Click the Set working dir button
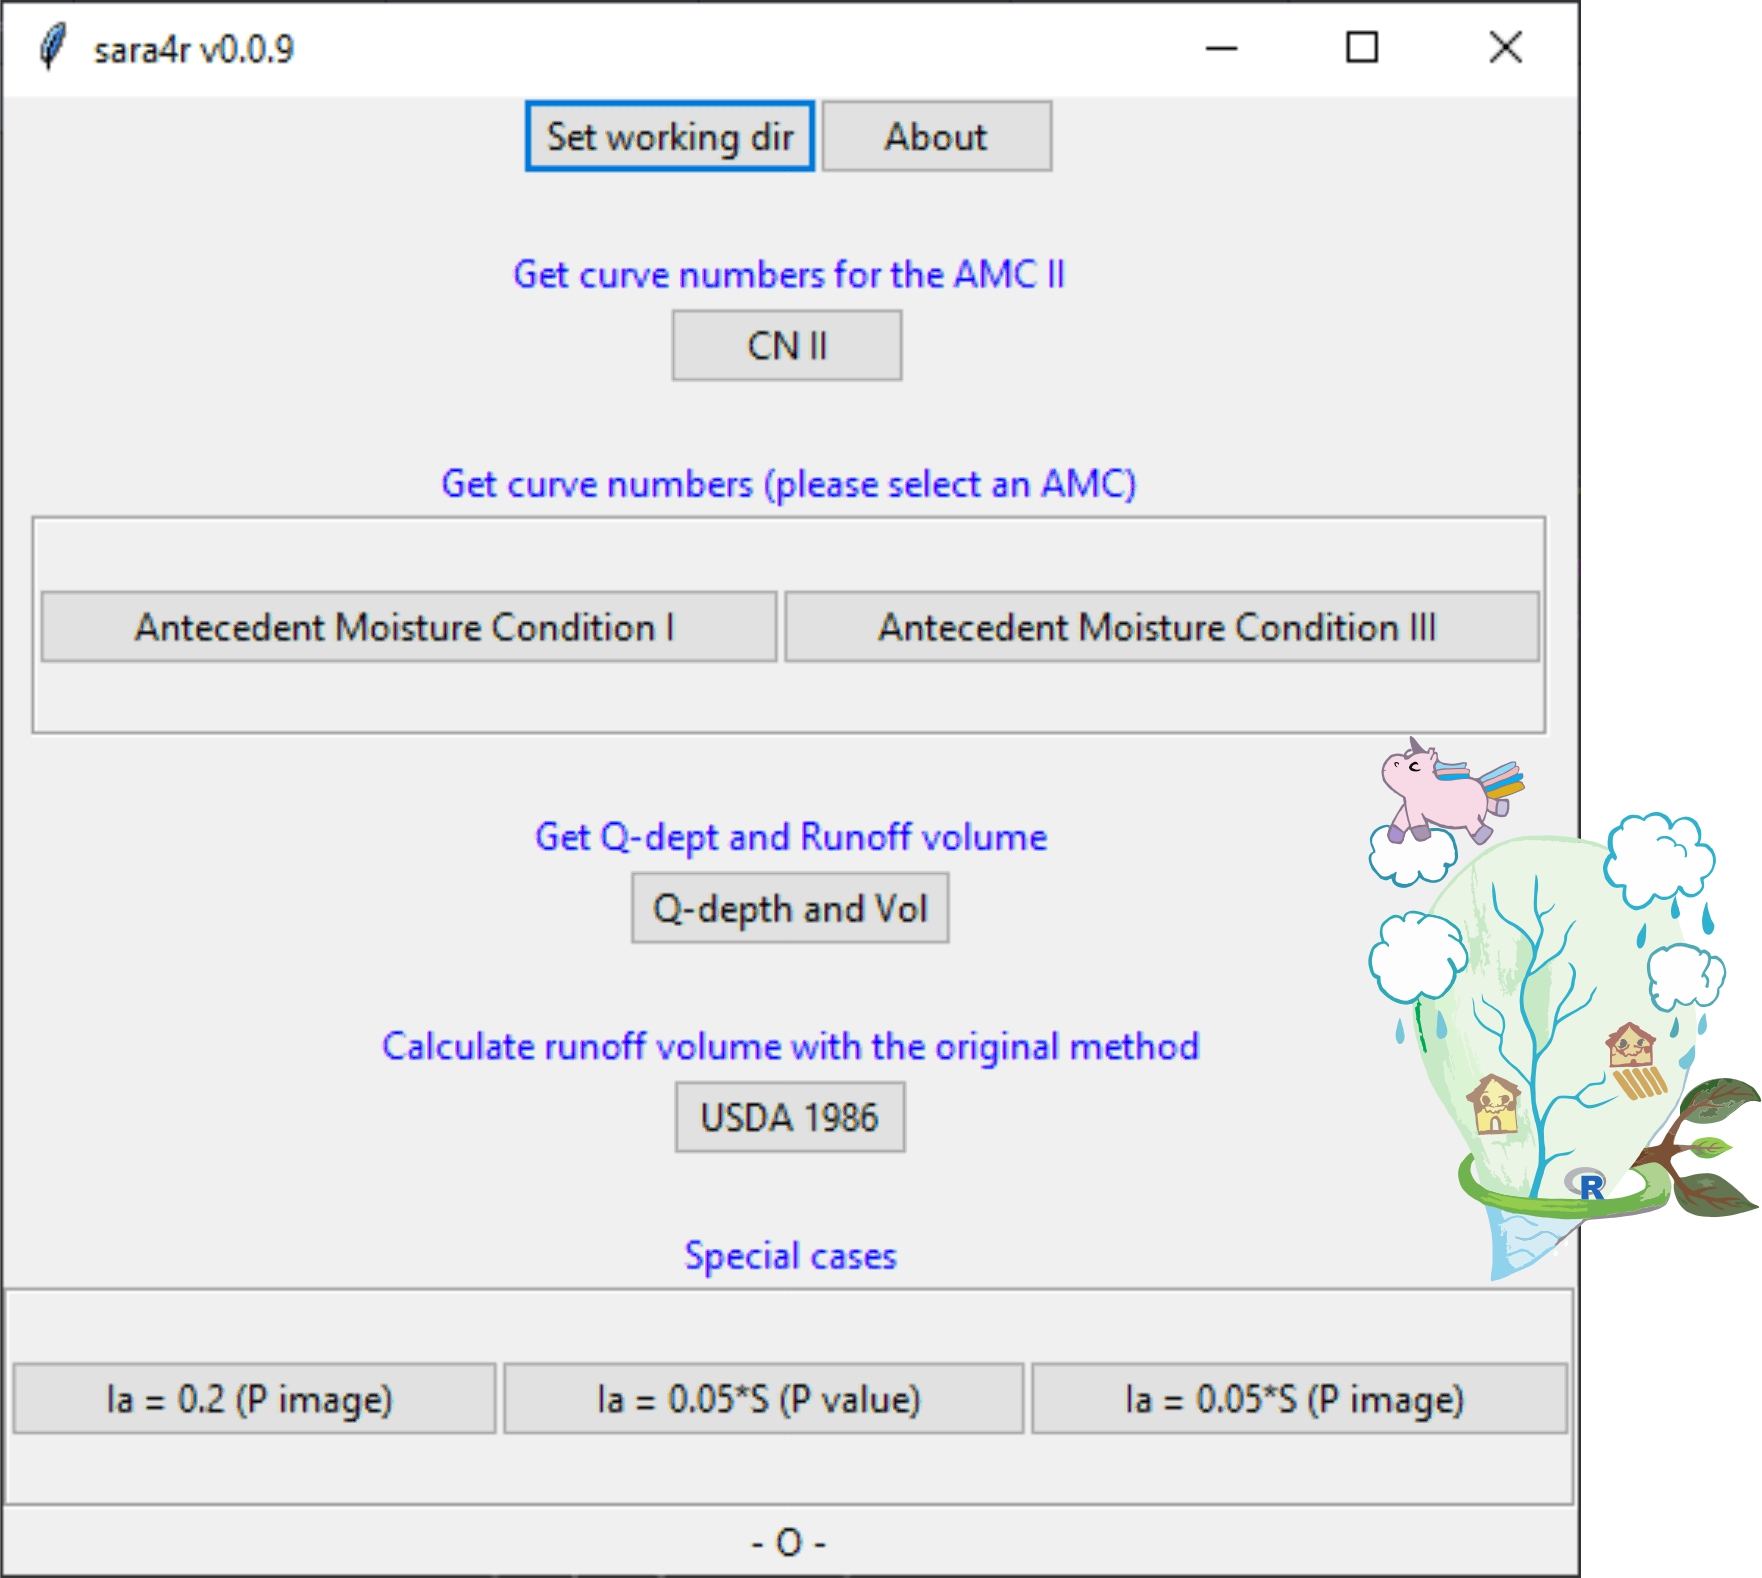 669,137
